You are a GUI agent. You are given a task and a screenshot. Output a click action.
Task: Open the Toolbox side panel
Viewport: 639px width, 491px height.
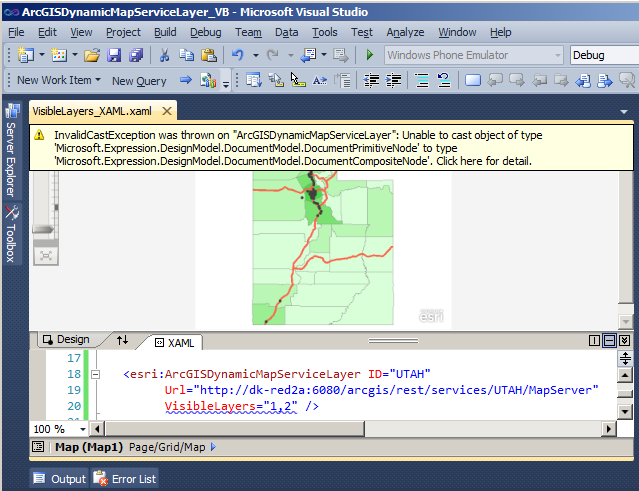pyautogui.click(x=12, y=234)
